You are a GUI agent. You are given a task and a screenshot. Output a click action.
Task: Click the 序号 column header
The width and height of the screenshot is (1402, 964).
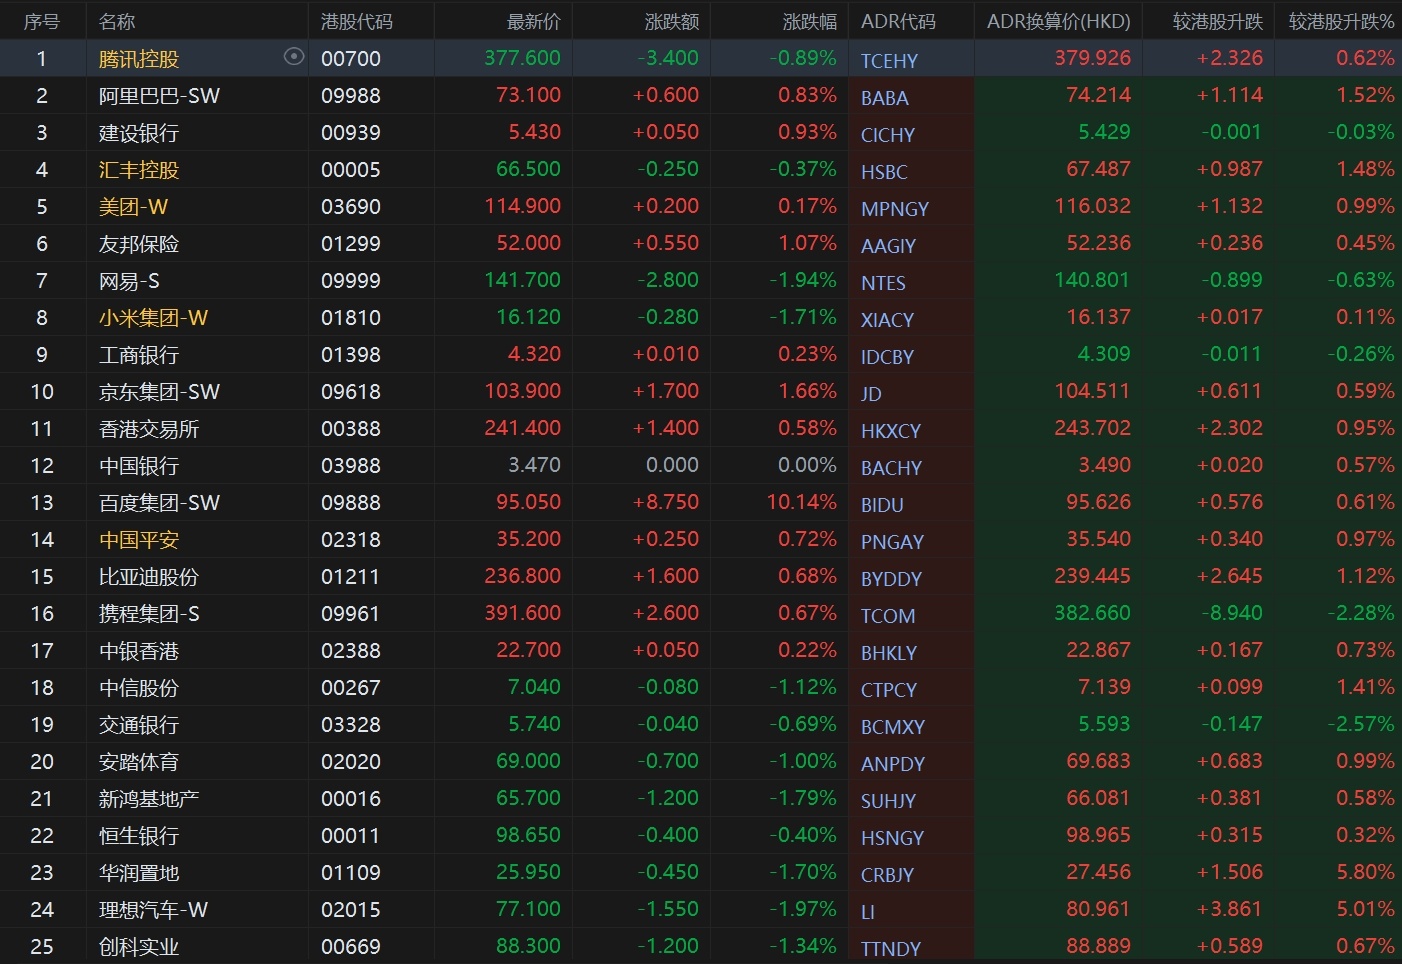click(42, 21)
